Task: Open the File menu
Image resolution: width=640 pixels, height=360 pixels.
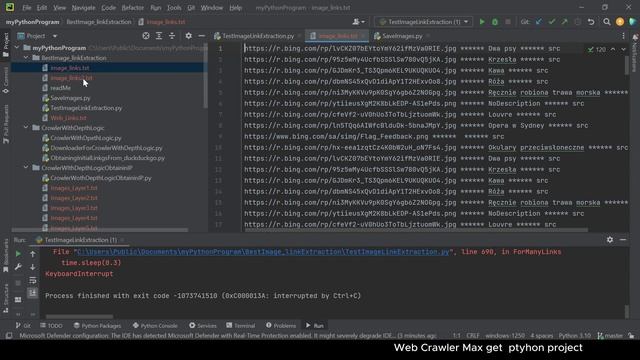Action: (x=27, y=8)
